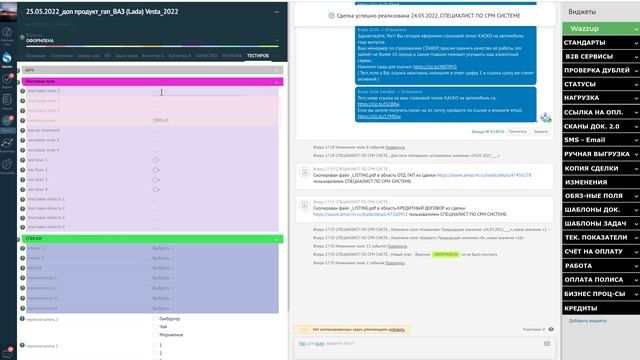Open the chat bubble icon with notification badge

click(x=7, y=352)
